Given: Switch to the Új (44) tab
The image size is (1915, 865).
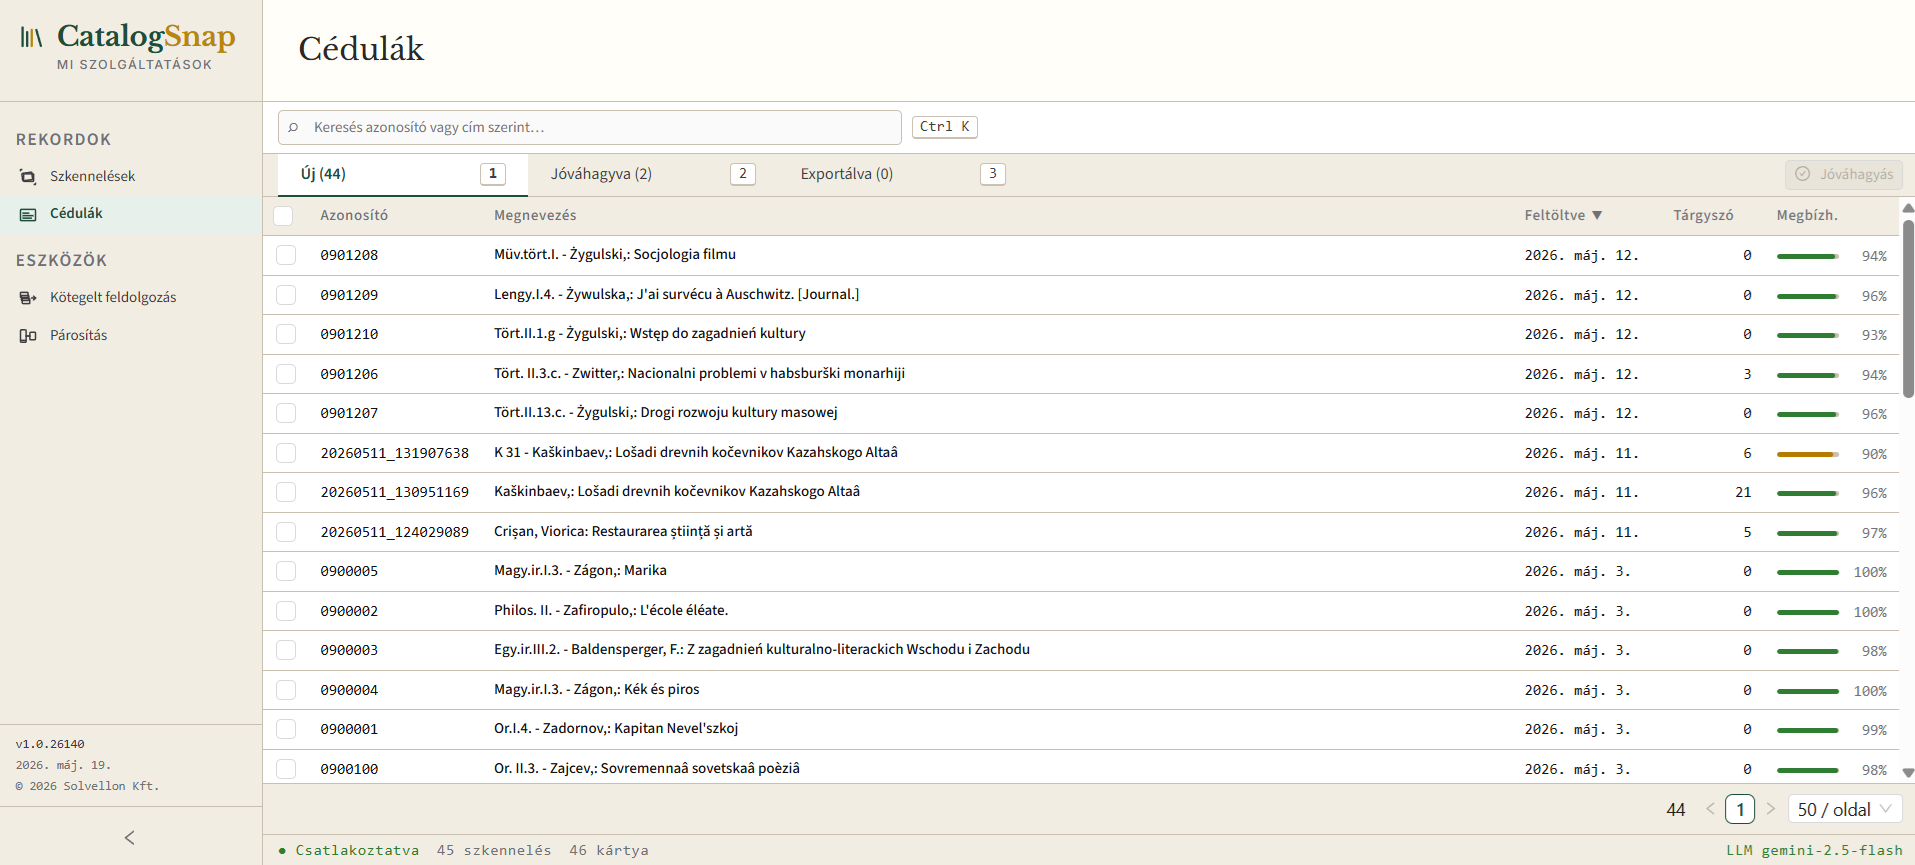Looking at the screenshot, I should point(402,174).
